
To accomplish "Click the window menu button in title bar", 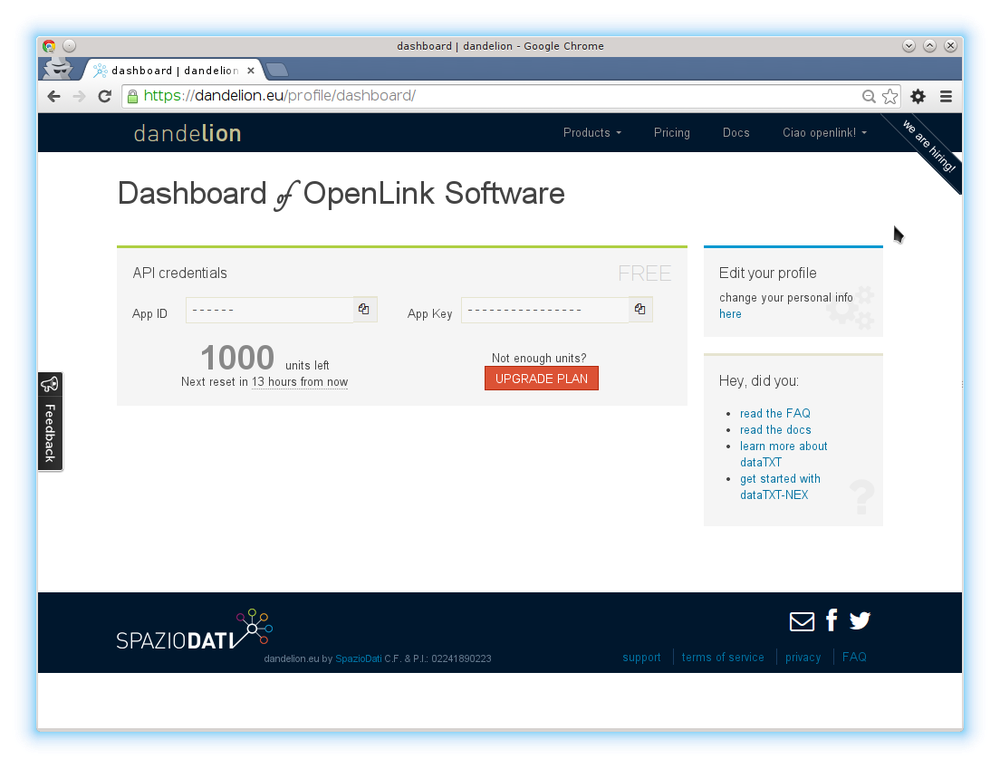I will tap(70, 46).
